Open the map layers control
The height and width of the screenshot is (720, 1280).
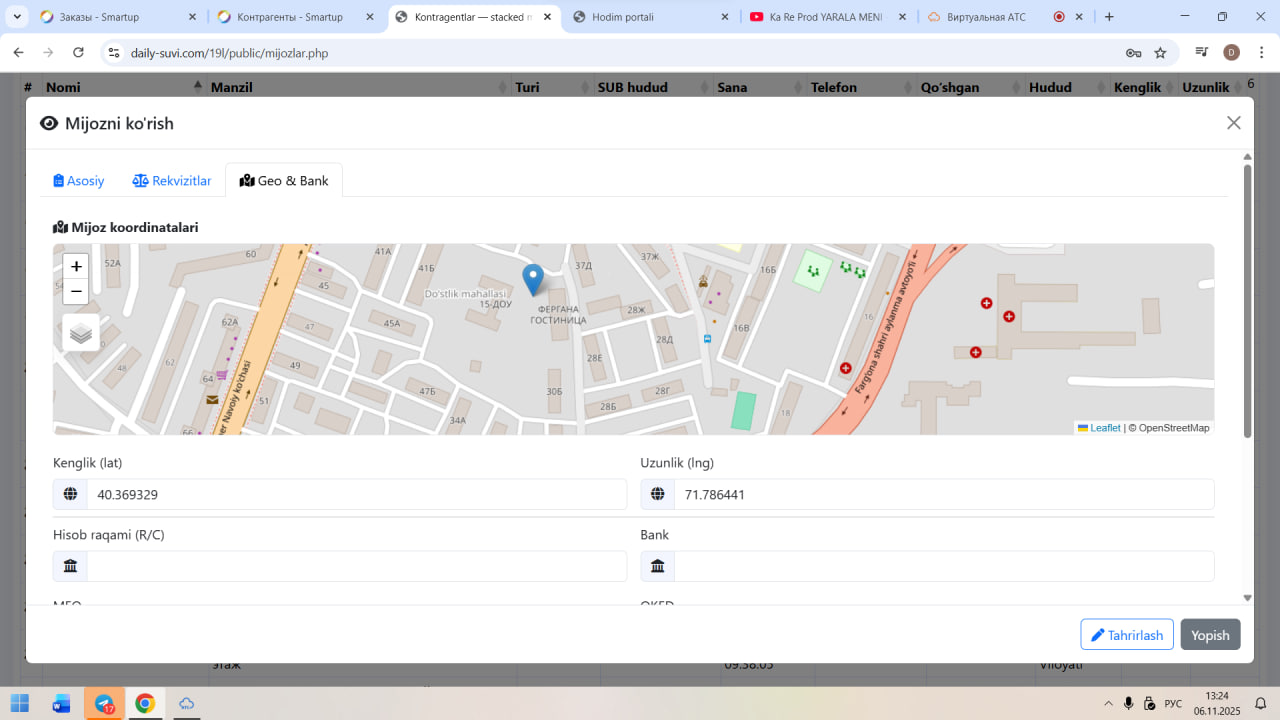pyautogui.click(x=81, y=333)
